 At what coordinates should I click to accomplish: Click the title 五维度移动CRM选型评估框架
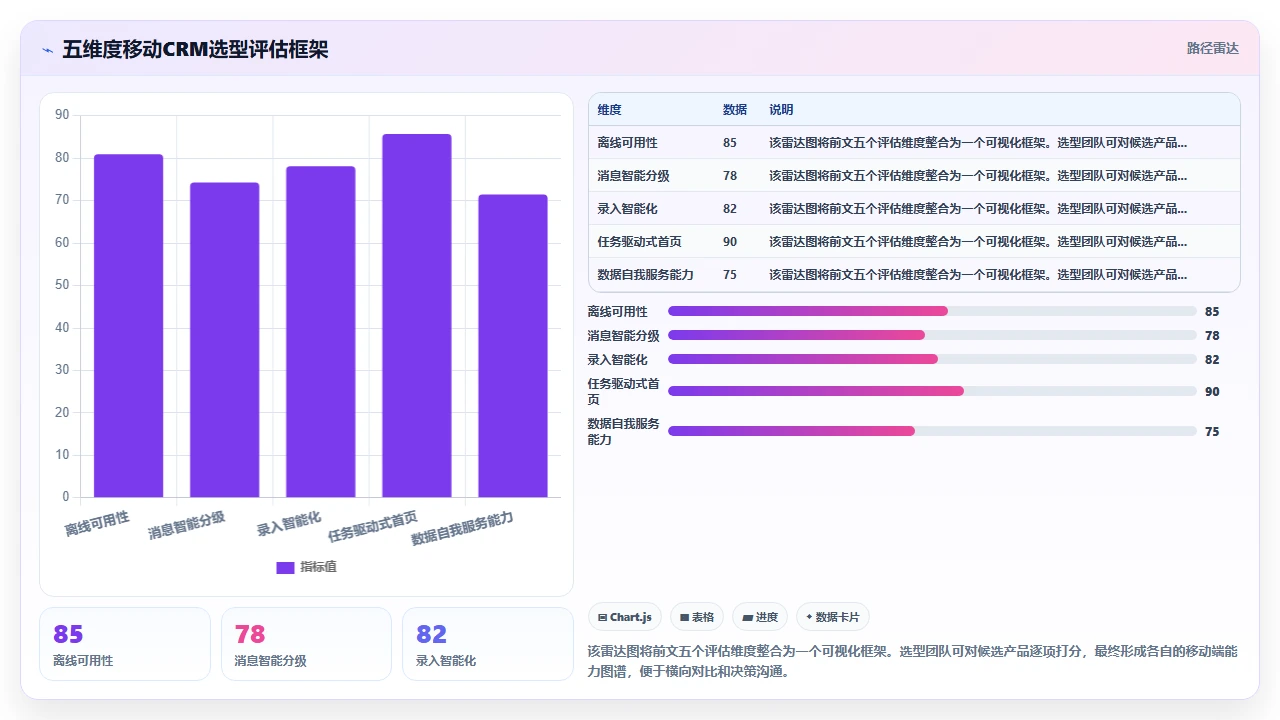195,49
